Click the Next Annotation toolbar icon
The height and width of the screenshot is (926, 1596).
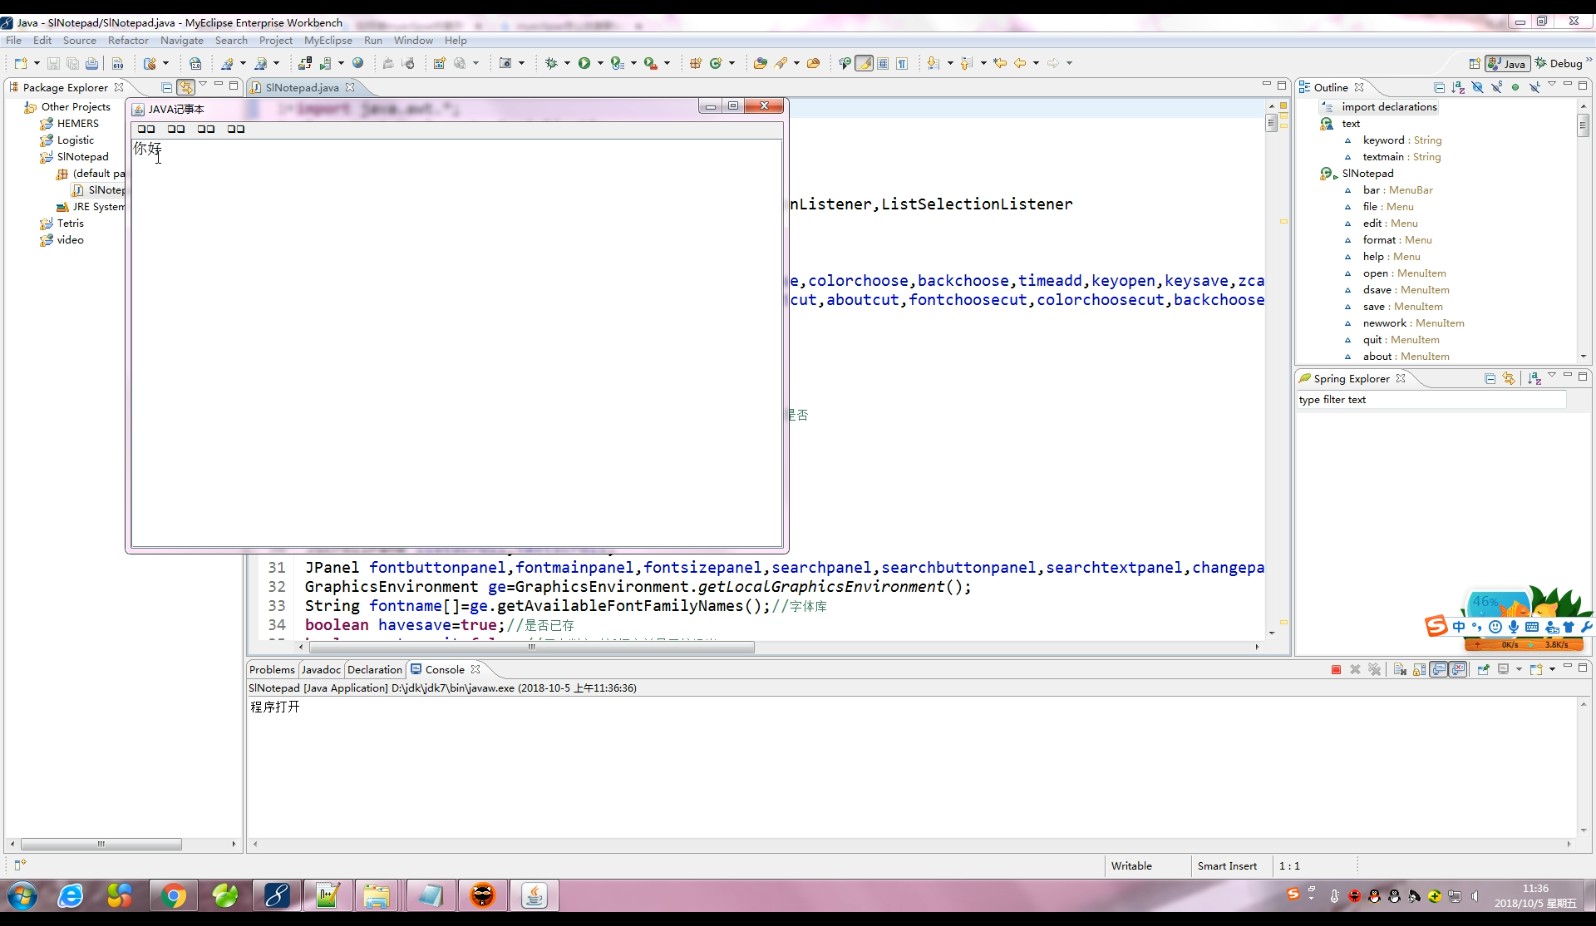coord(934,63)
